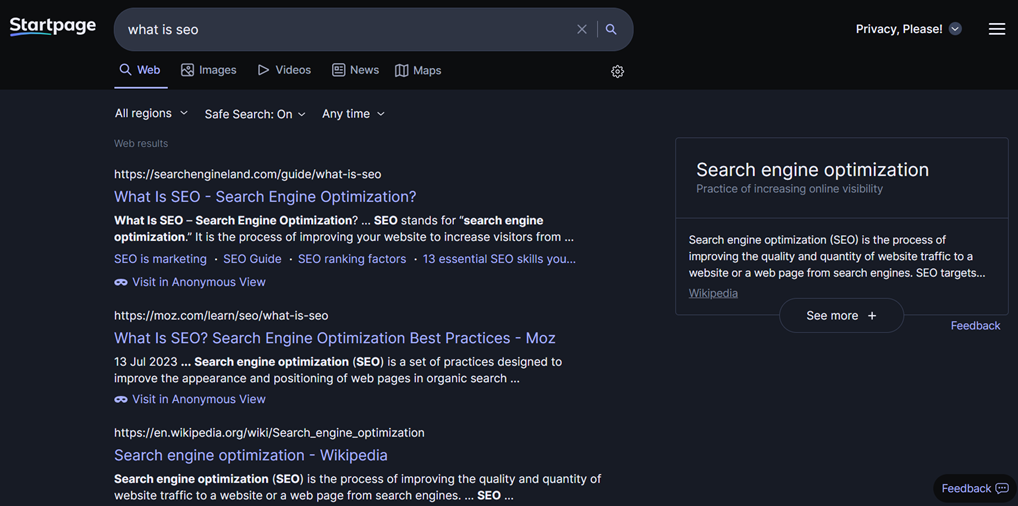Click the en.wikipedia.org URL text
The image size is (1018, 506).
click(x=269, y=433)
